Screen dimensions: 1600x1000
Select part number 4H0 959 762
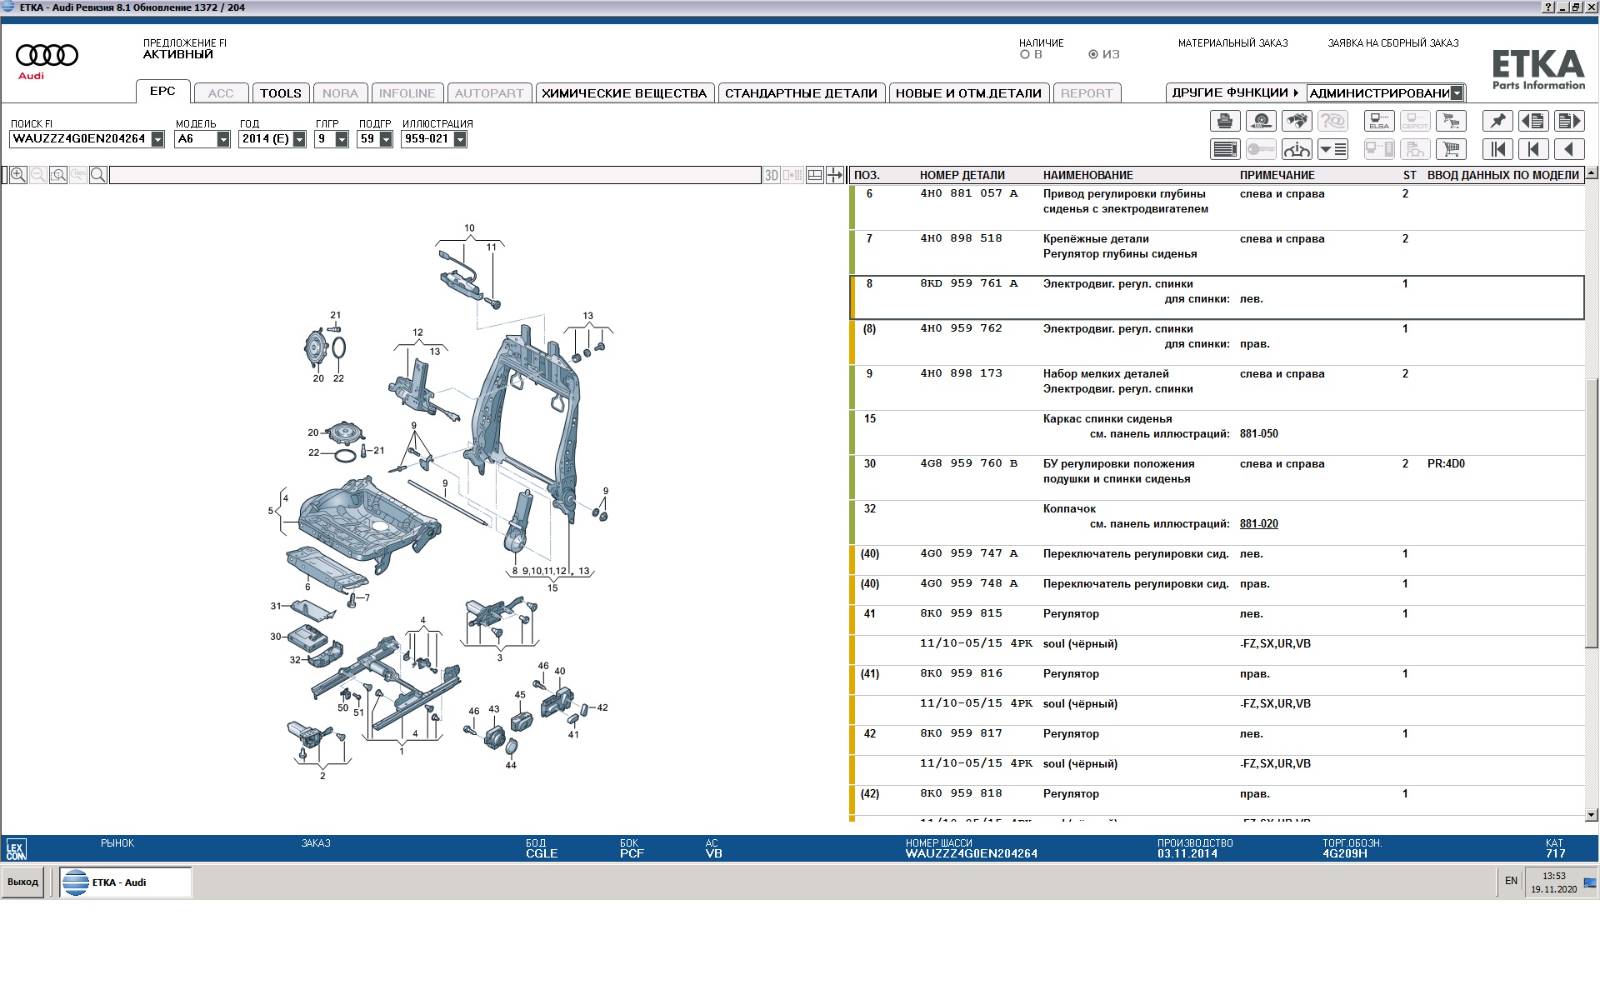click(x=961, y=329)
